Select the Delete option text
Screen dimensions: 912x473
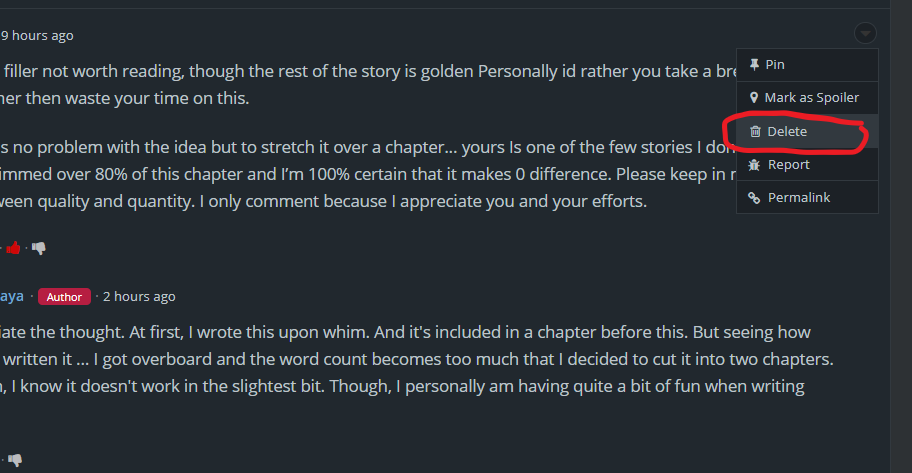pos(787,131)
